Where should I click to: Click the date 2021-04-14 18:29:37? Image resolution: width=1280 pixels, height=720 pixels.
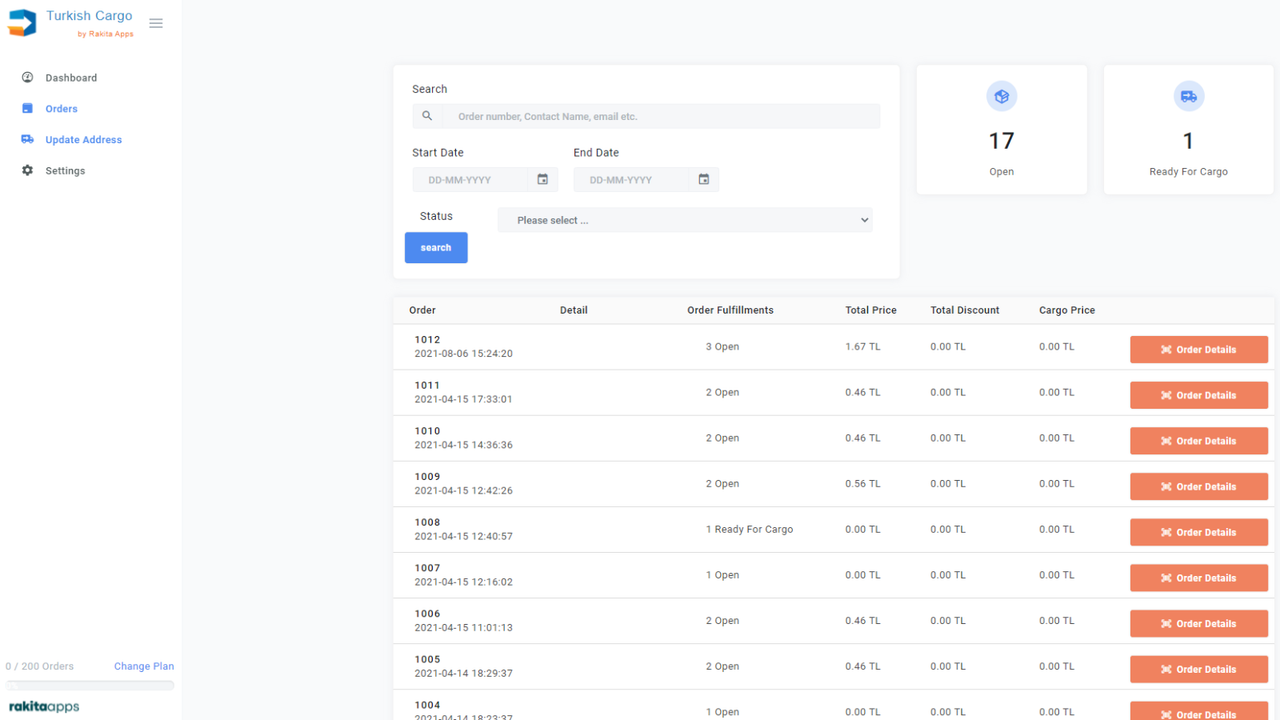coord(463,673)
